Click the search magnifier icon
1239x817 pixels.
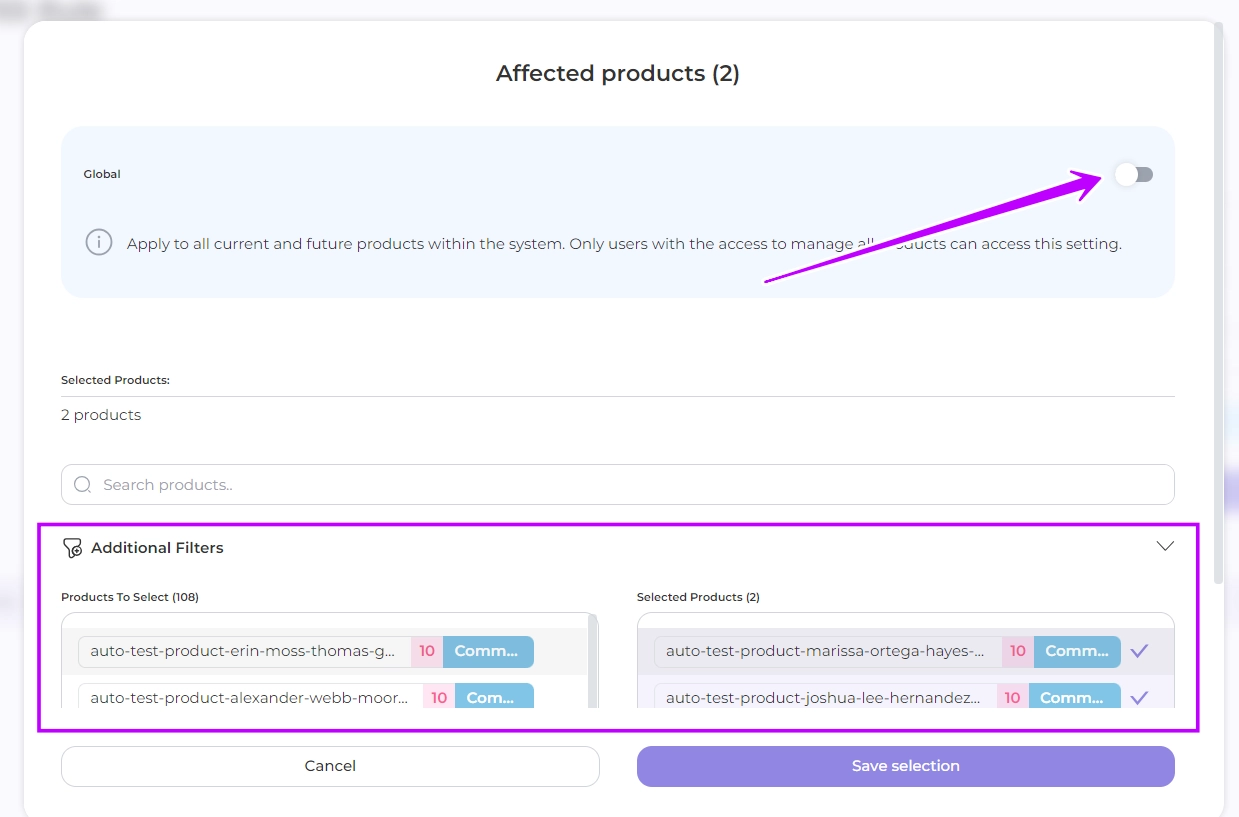tap(83, 485)
